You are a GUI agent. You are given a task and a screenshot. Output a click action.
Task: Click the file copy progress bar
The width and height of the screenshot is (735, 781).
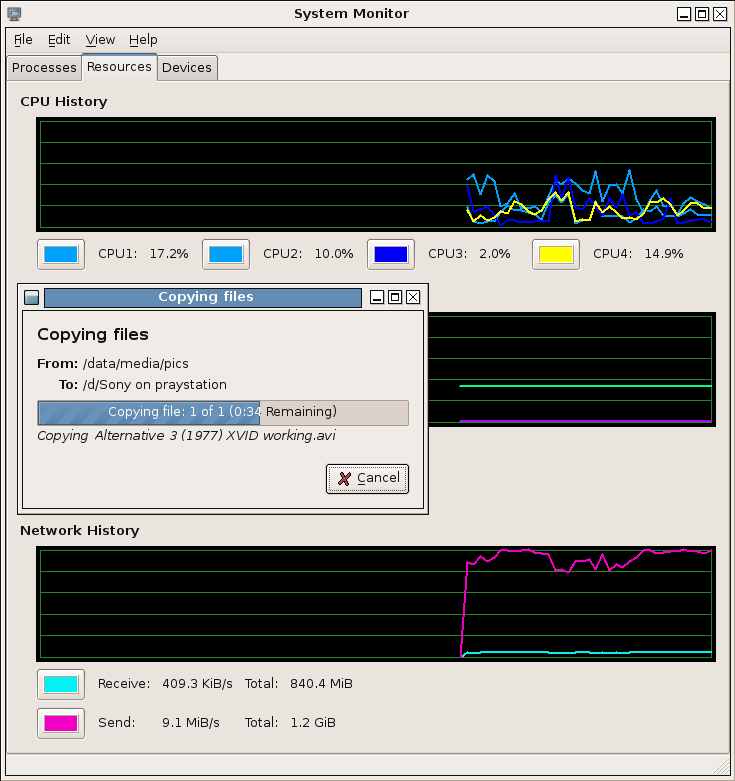pyautogui.click(x=223, y=412)
